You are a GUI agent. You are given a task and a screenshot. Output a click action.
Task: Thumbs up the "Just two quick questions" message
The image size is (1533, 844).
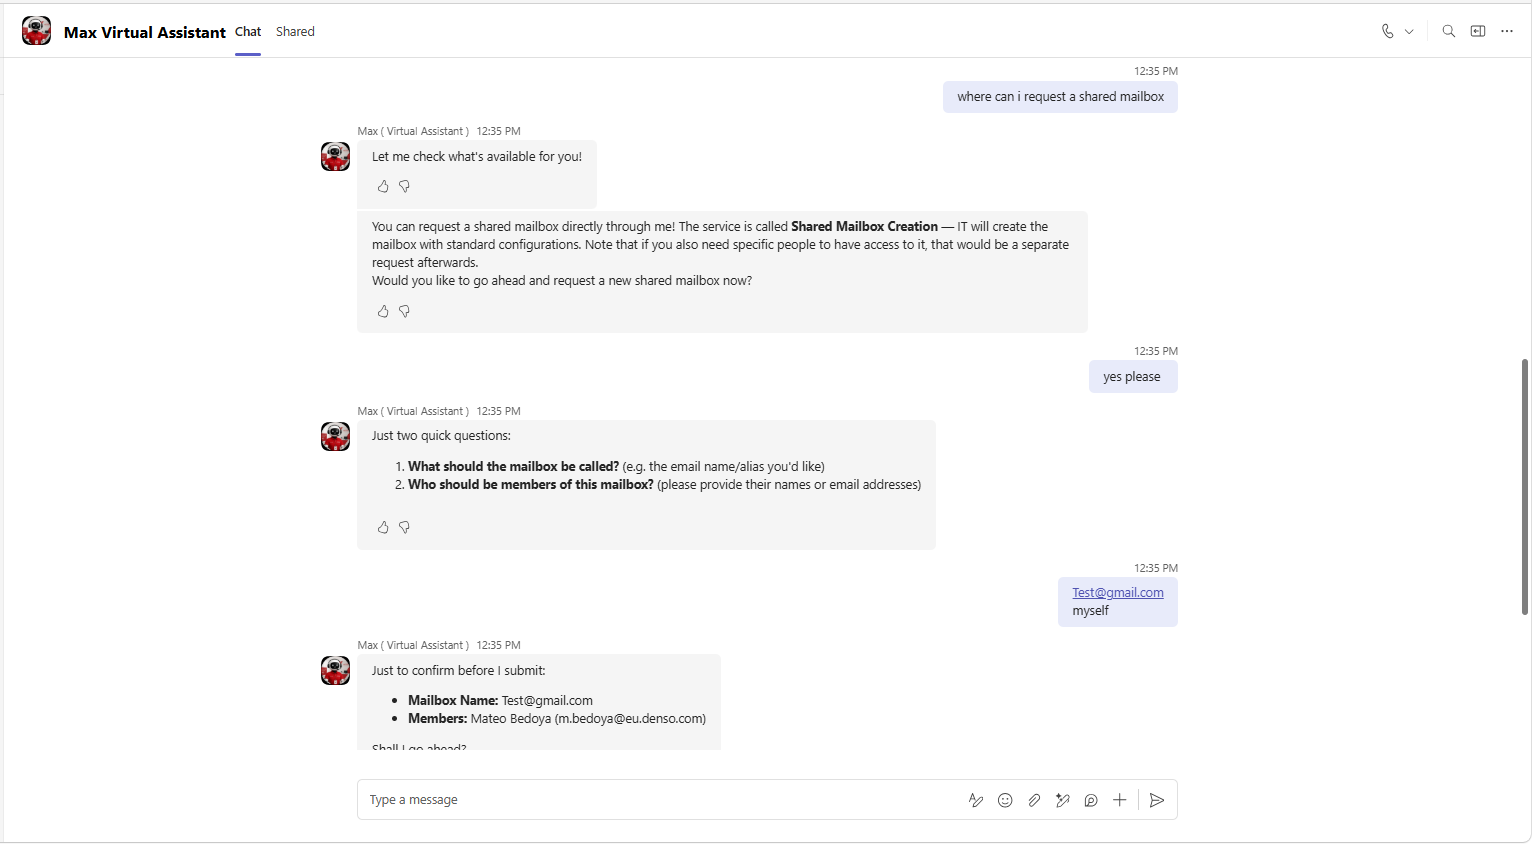[383, 527]
